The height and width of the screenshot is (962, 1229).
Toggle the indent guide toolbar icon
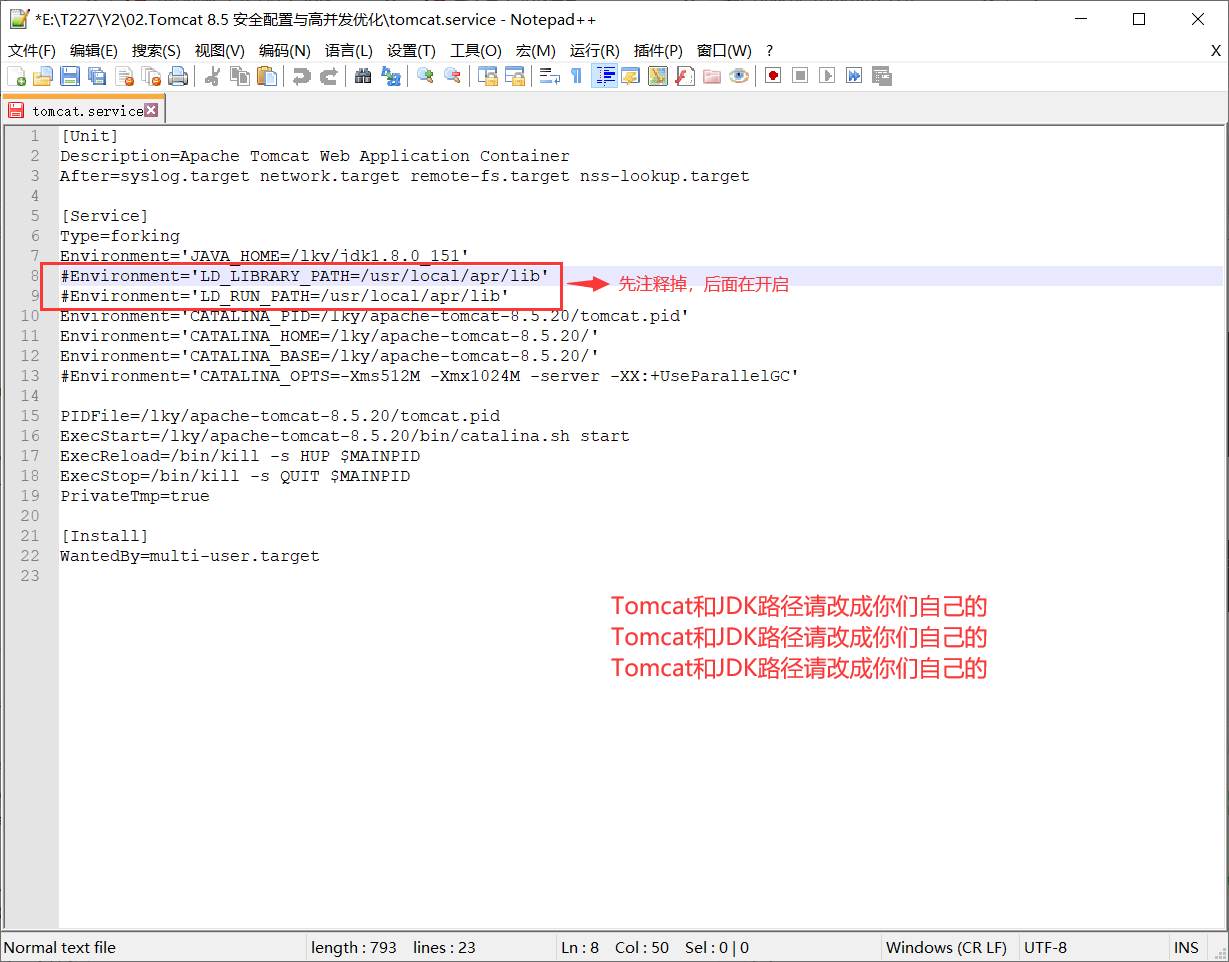click(x=604, y=76)
